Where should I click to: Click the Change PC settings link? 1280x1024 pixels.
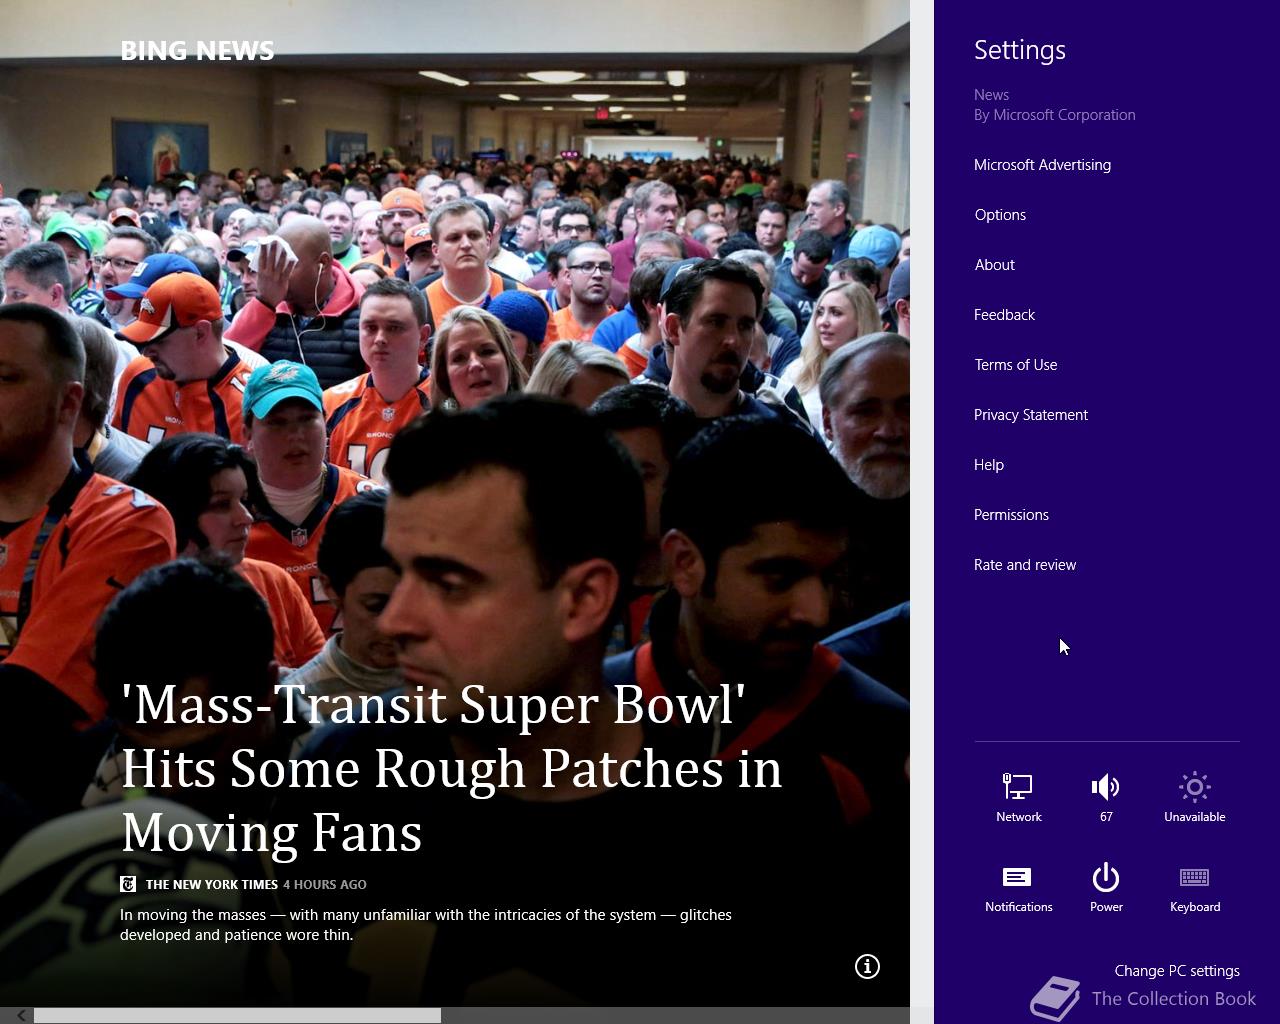1176,971
